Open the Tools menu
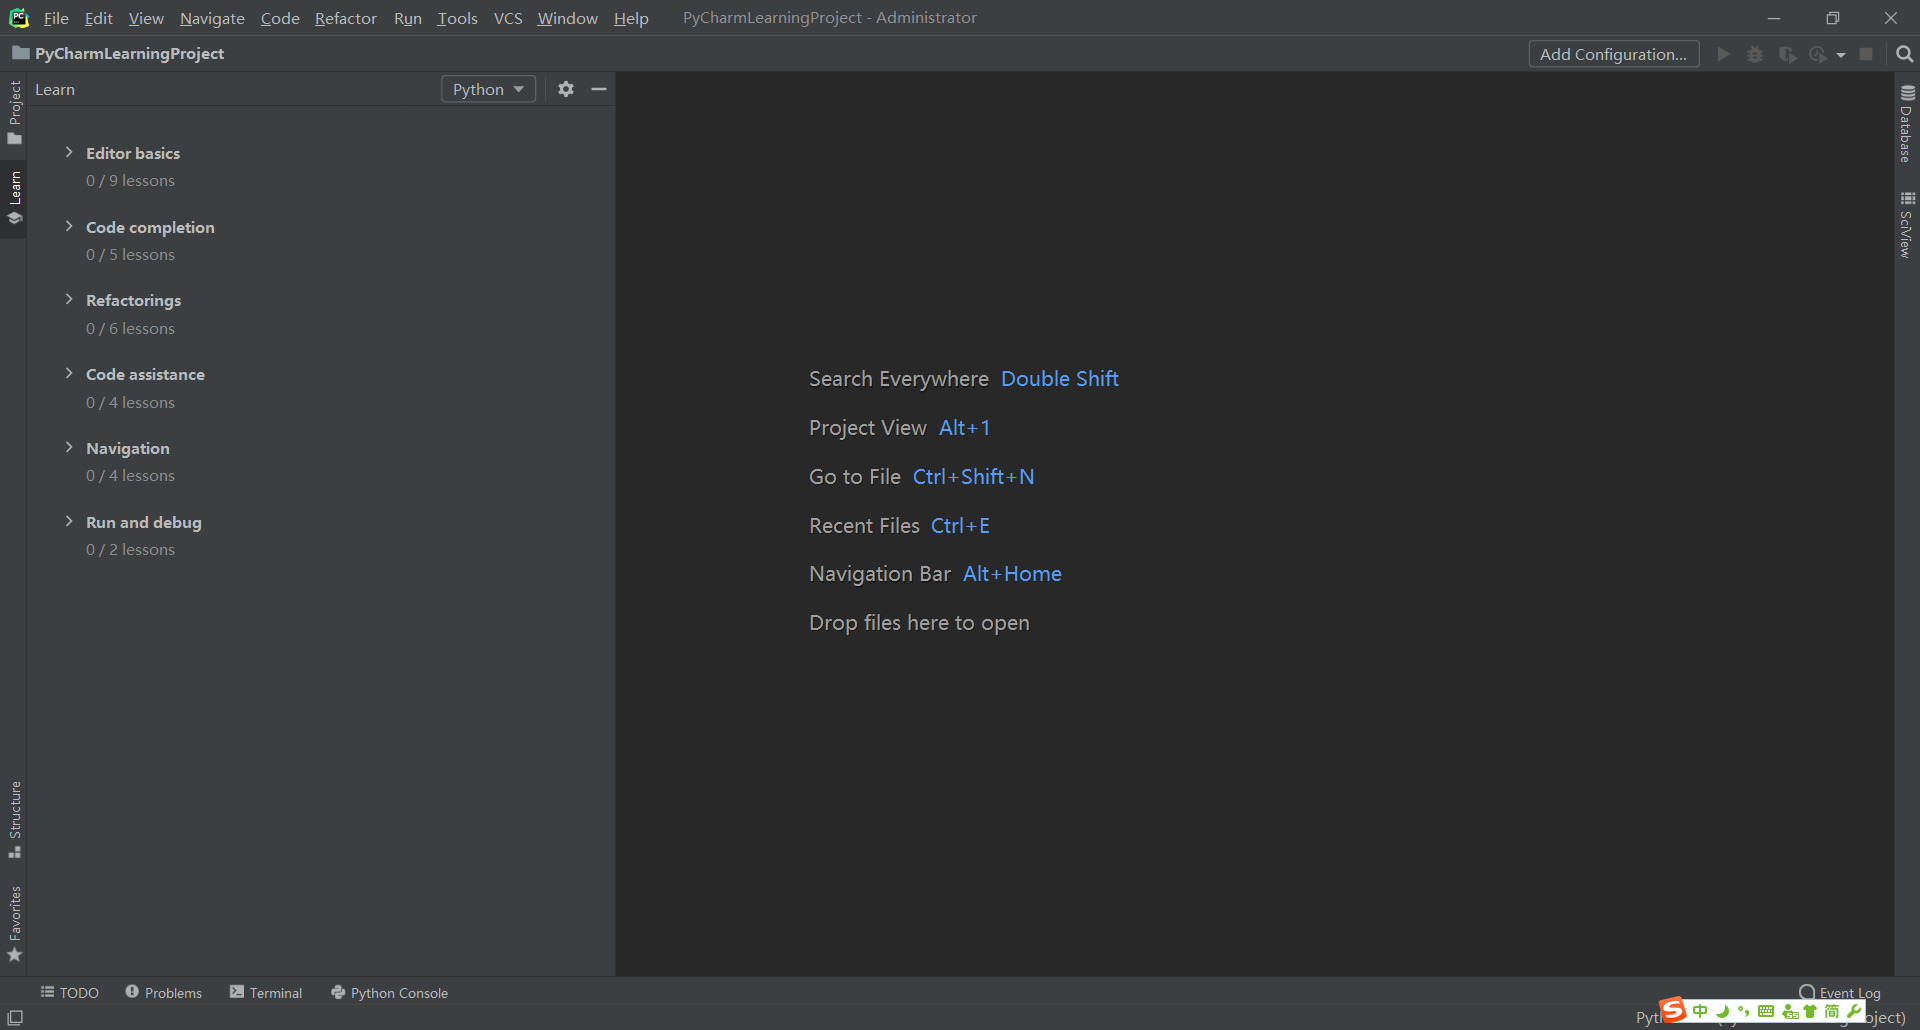 (457, 18)
